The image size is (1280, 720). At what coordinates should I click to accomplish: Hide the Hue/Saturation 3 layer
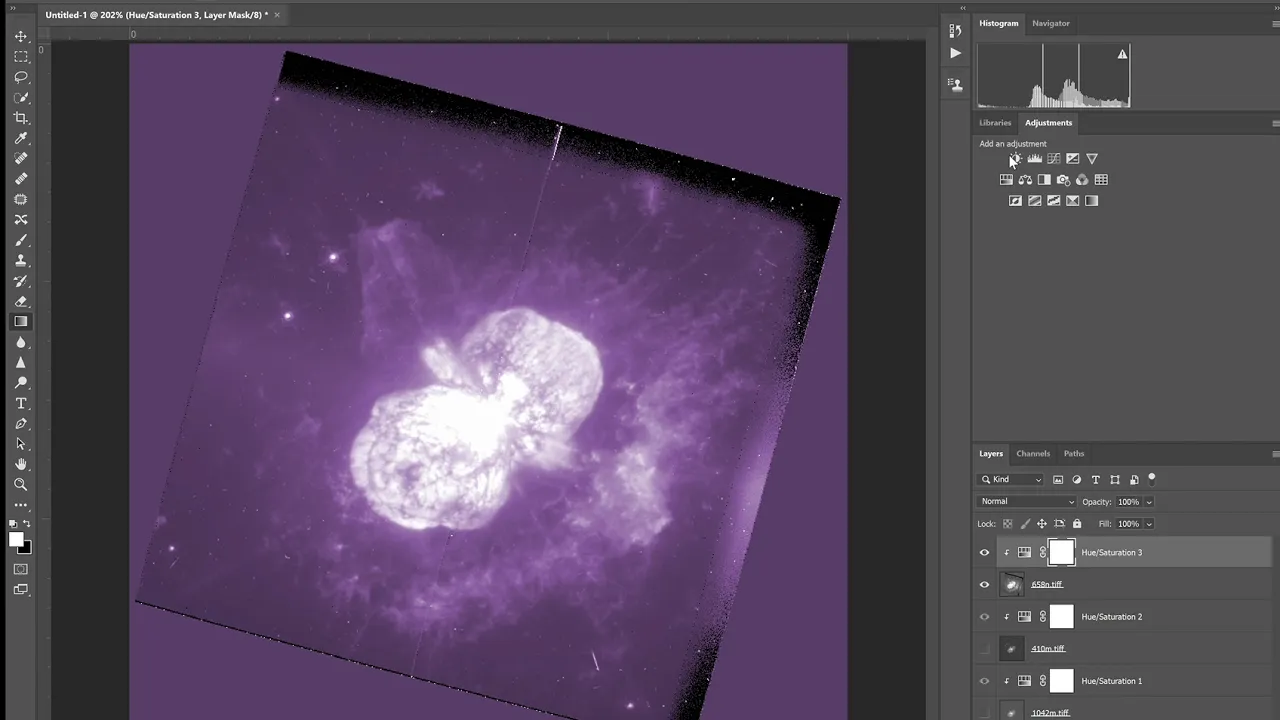point(984,552)
